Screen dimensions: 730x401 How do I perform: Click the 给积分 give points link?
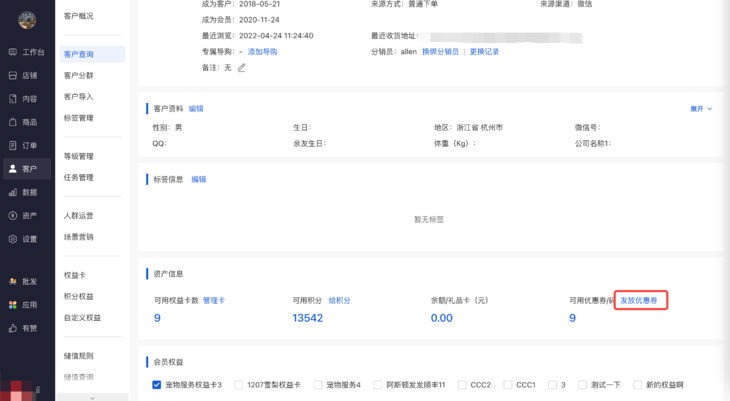[x=339, y=300]
